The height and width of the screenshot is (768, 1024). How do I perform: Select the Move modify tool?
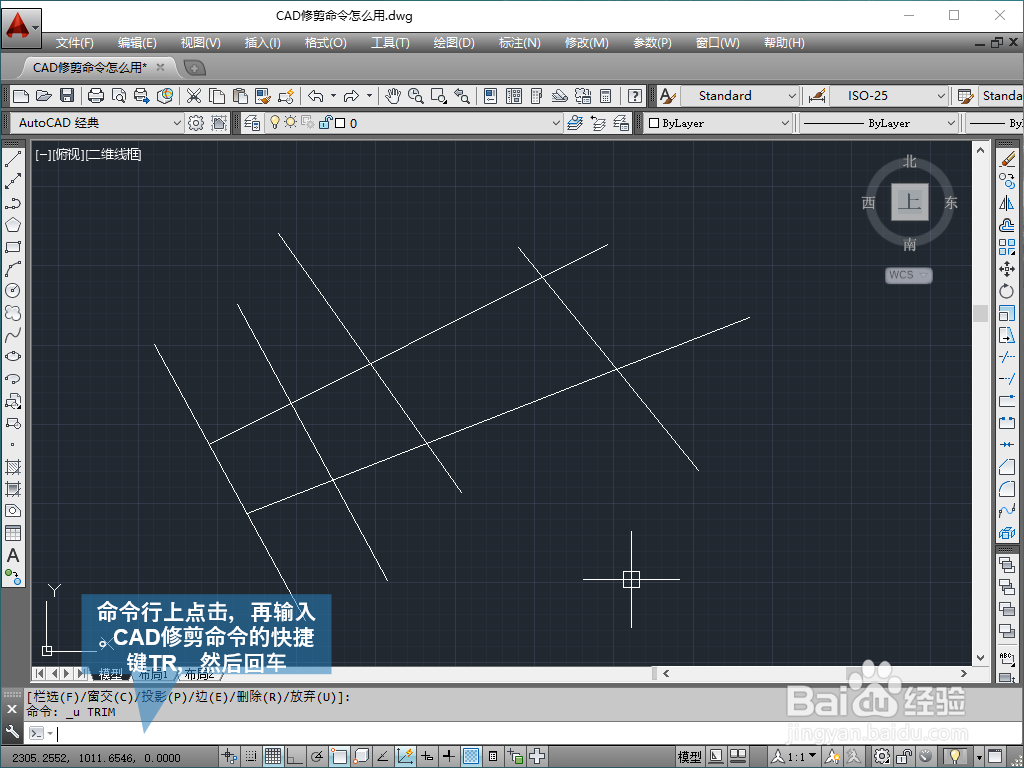point(1006,269)
